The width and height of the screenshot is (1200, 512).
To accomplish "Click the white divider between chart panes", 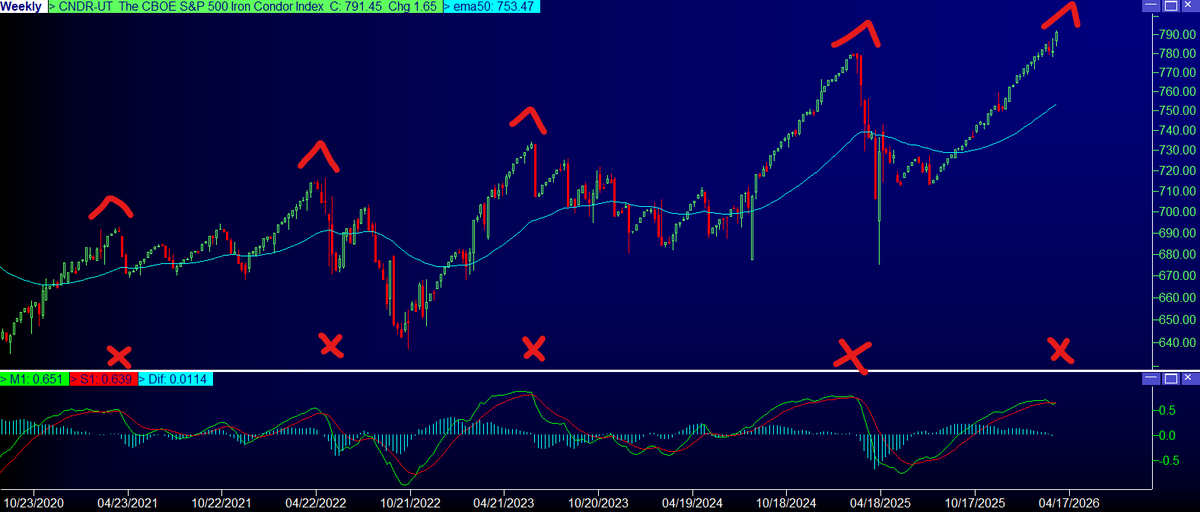I will pos(600,371).
